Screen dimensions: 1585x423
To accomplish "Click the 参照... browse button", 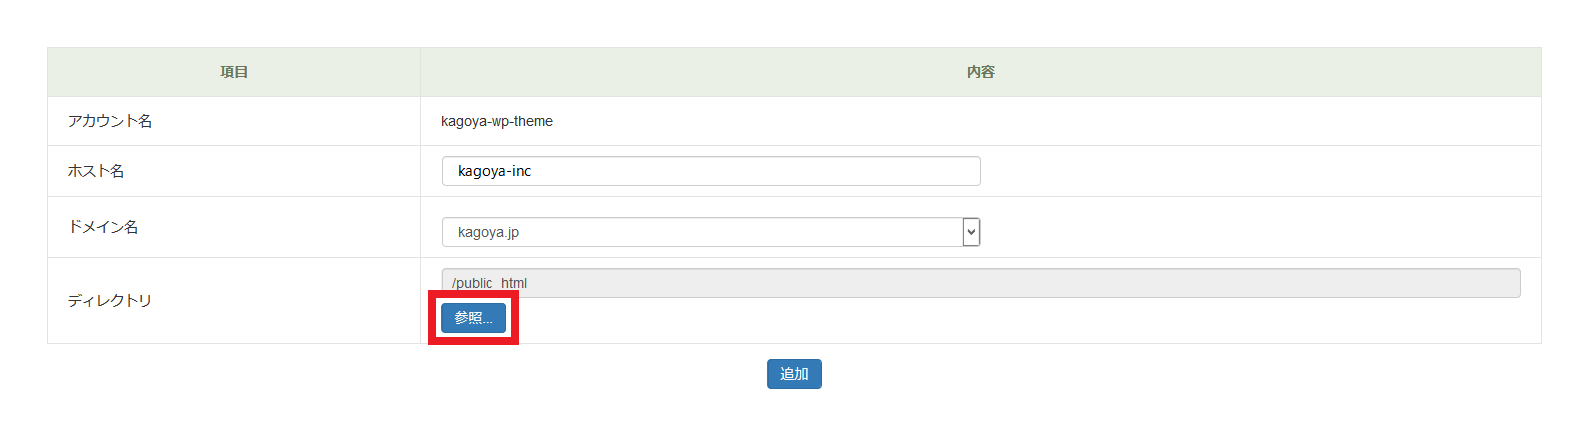I will tap(473, 317).
